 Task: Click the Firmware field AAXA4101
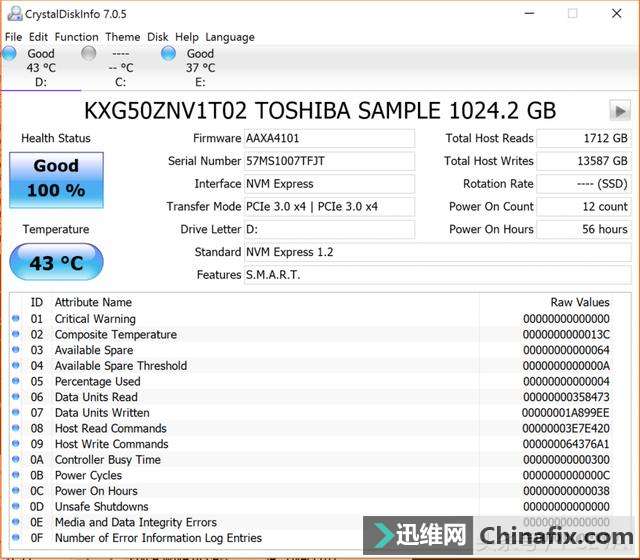(329, 138)
